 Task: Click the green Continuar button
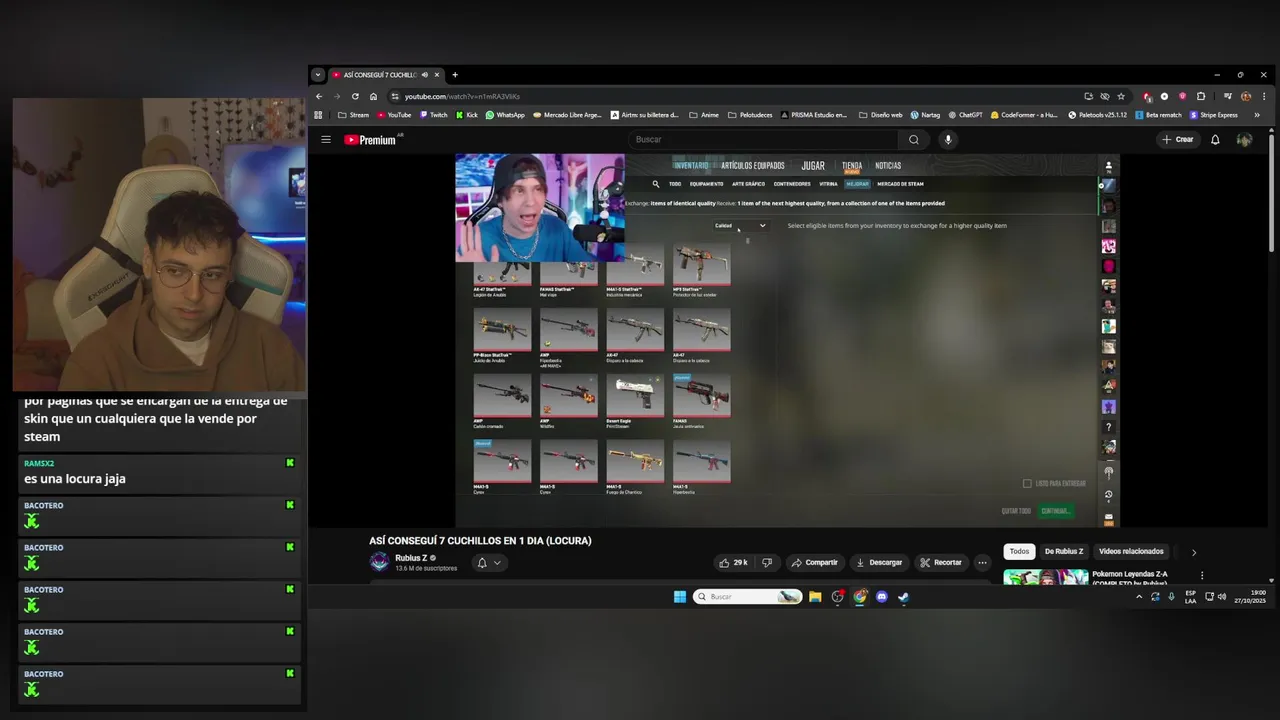tap(1055, 511)
